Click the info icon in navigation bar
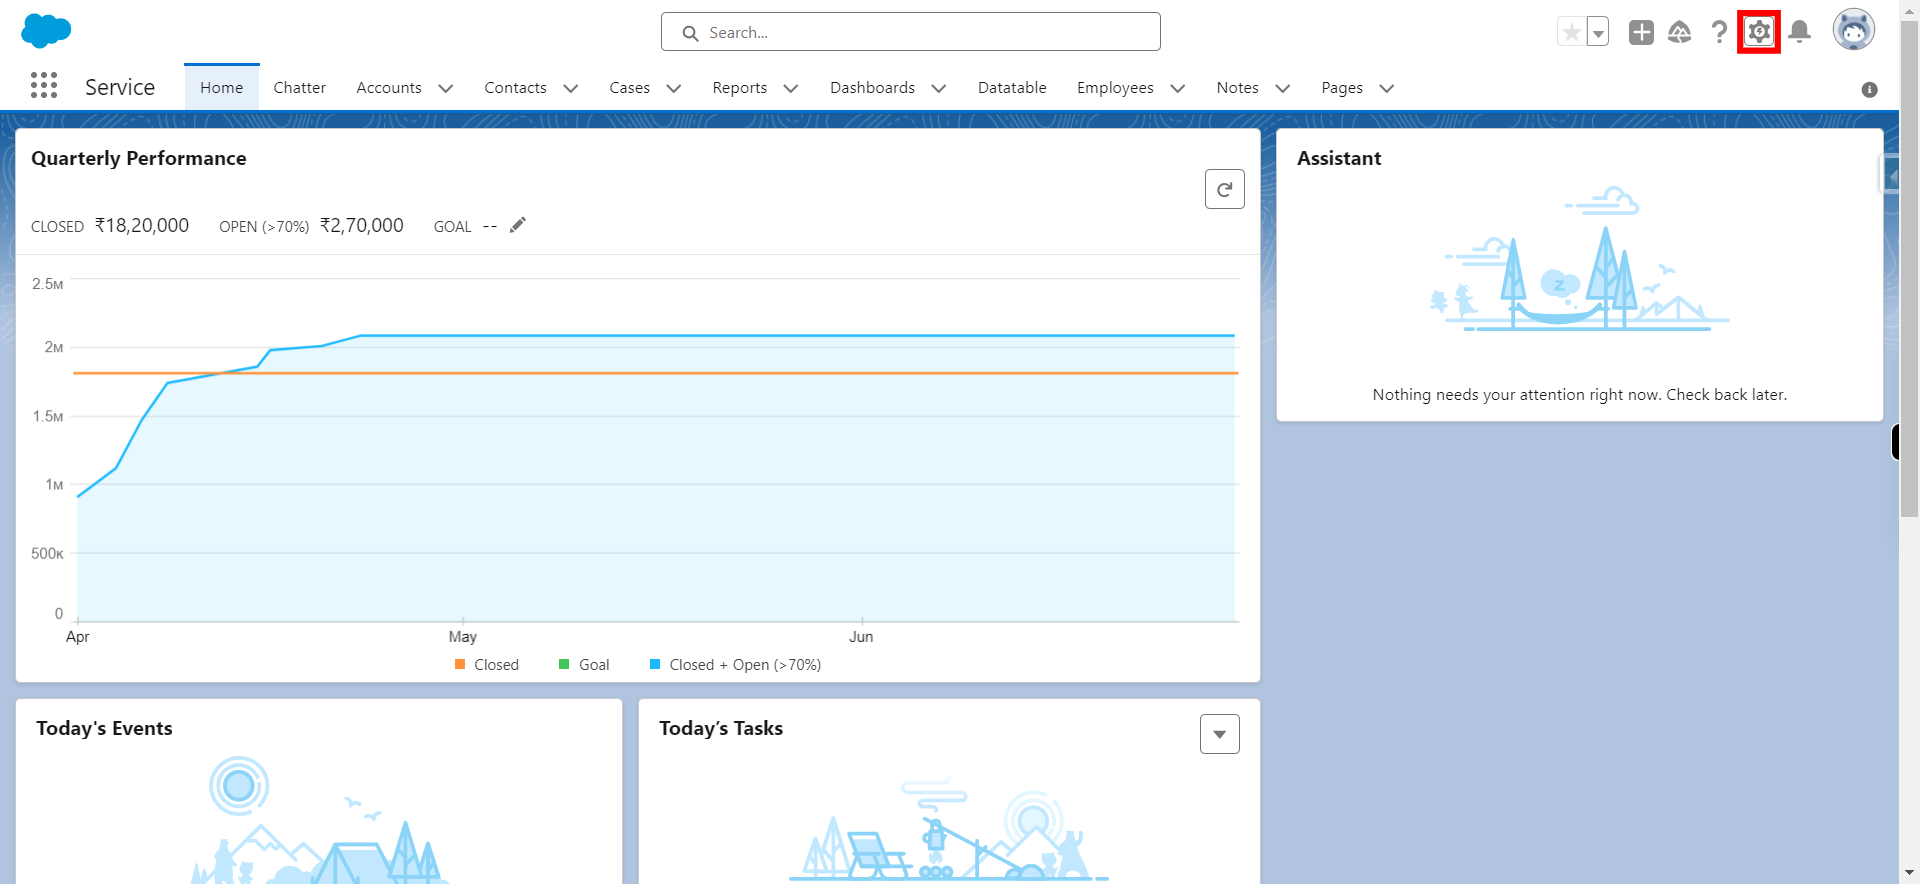The image size is (1920, 884). (x=1869, y=90)
